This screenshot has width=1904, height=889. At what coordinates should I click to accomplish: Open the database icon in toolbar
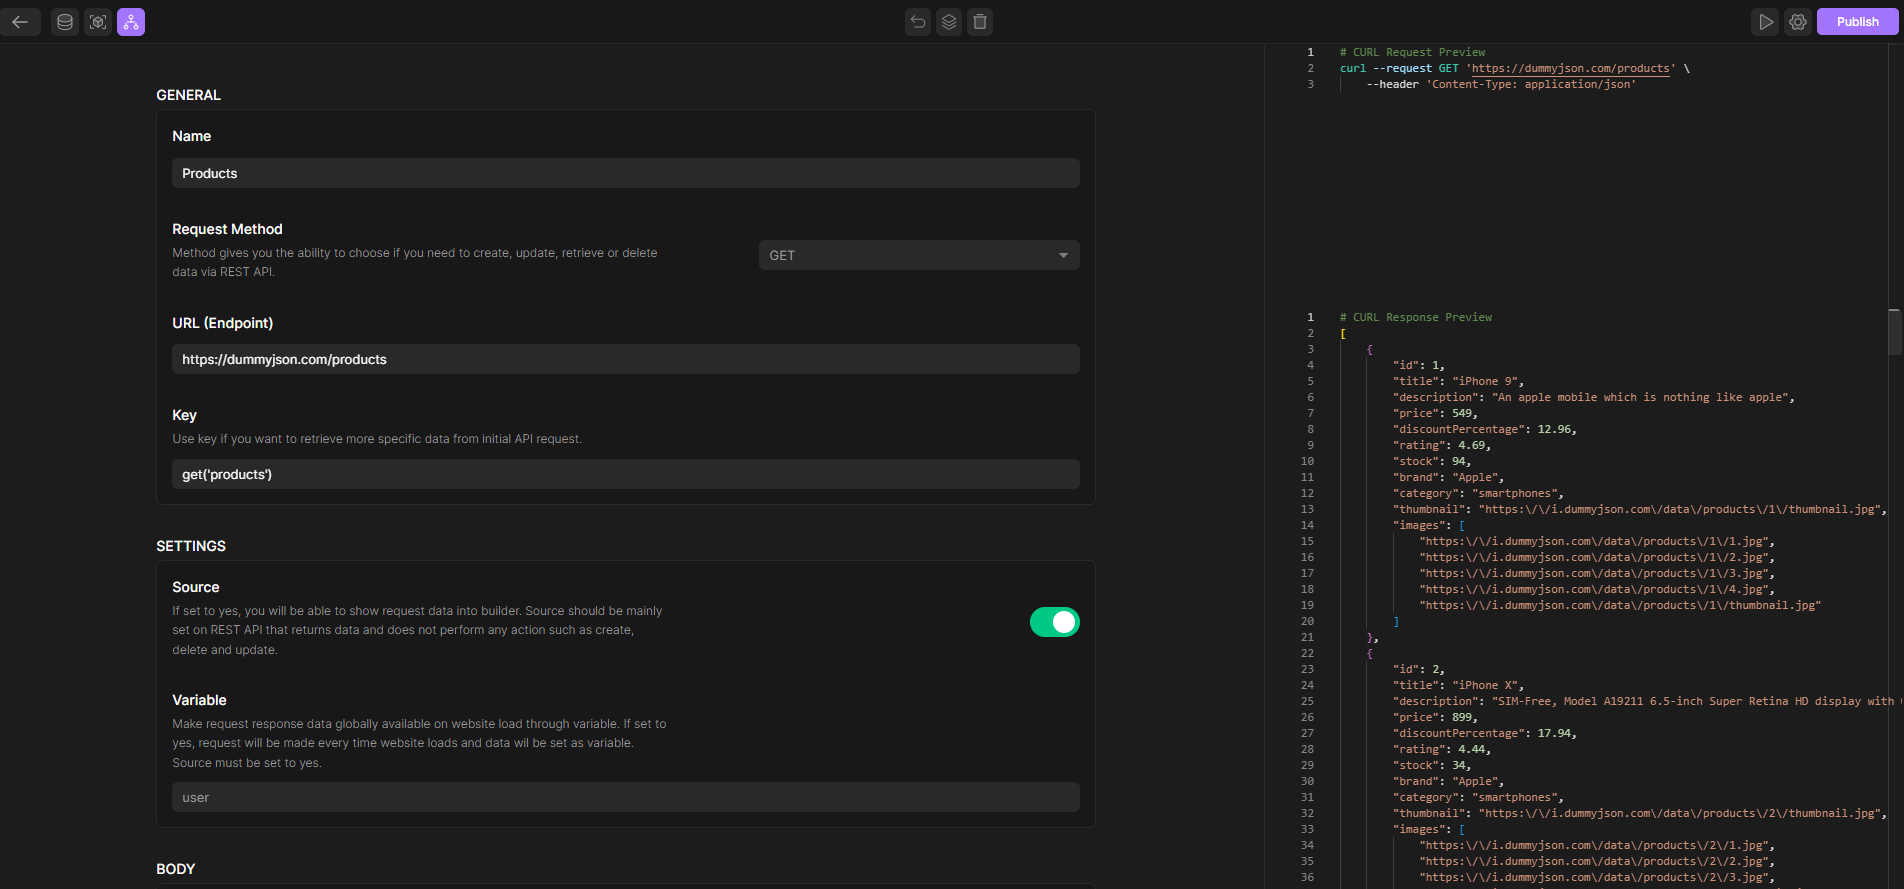(65, 22)
